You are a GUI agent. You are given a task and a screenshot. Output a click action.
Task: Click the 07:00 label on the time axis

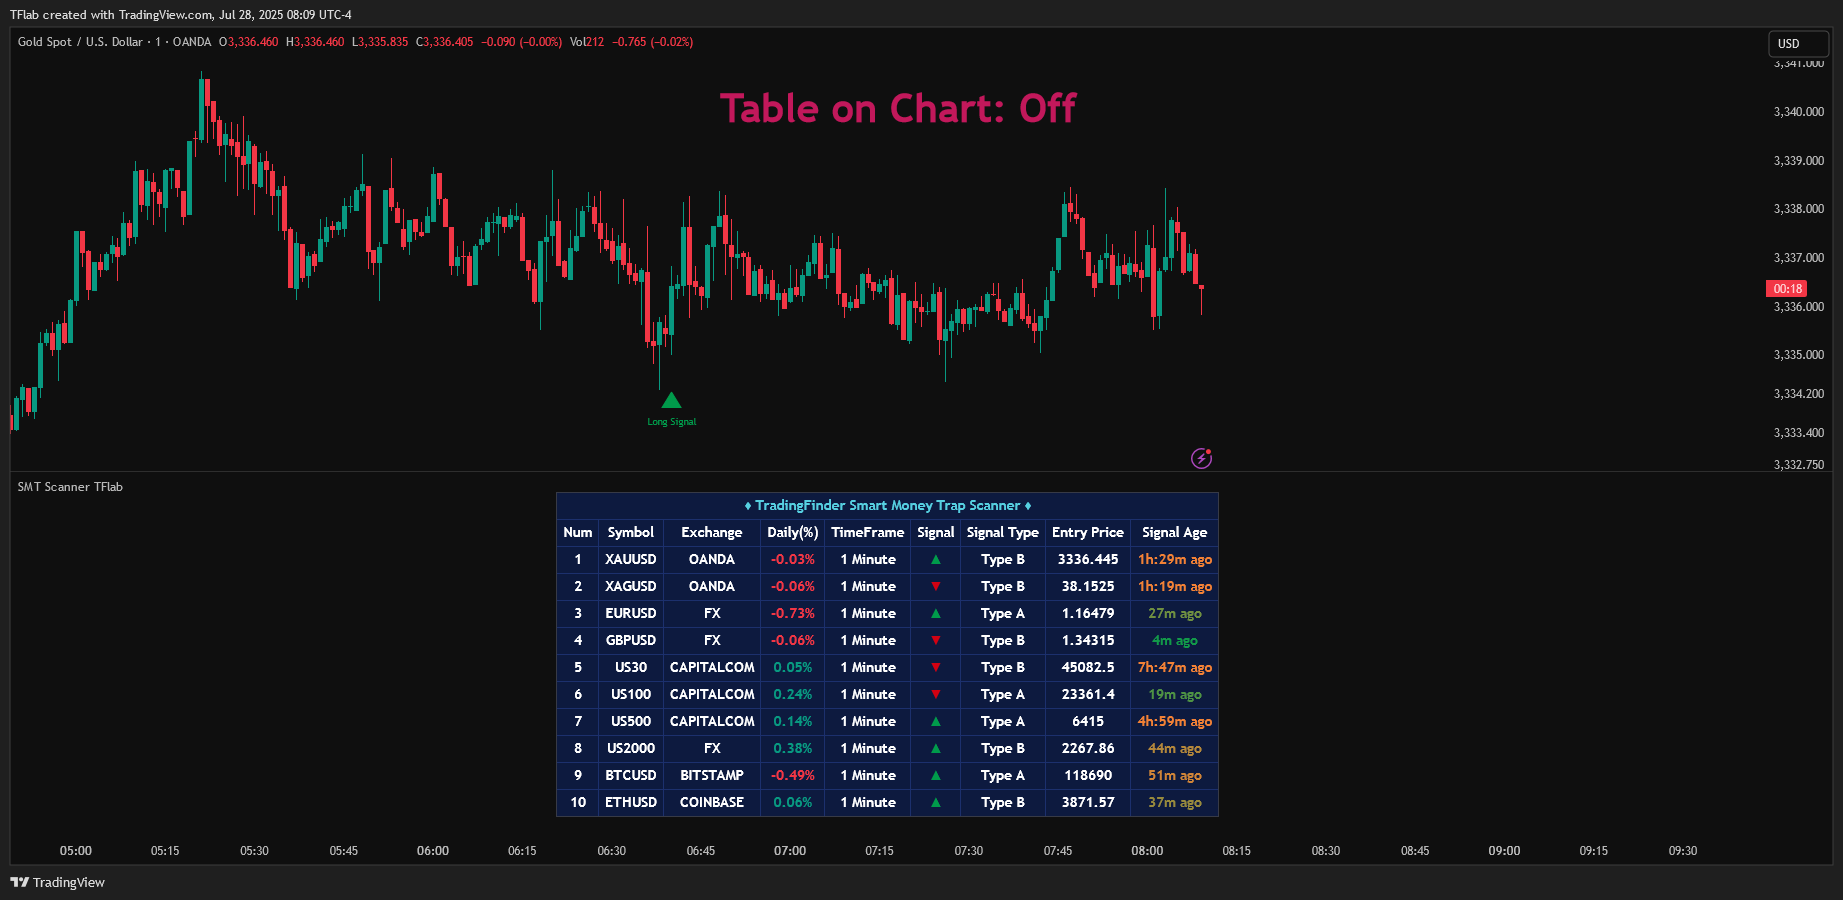(x=790, y=851)
